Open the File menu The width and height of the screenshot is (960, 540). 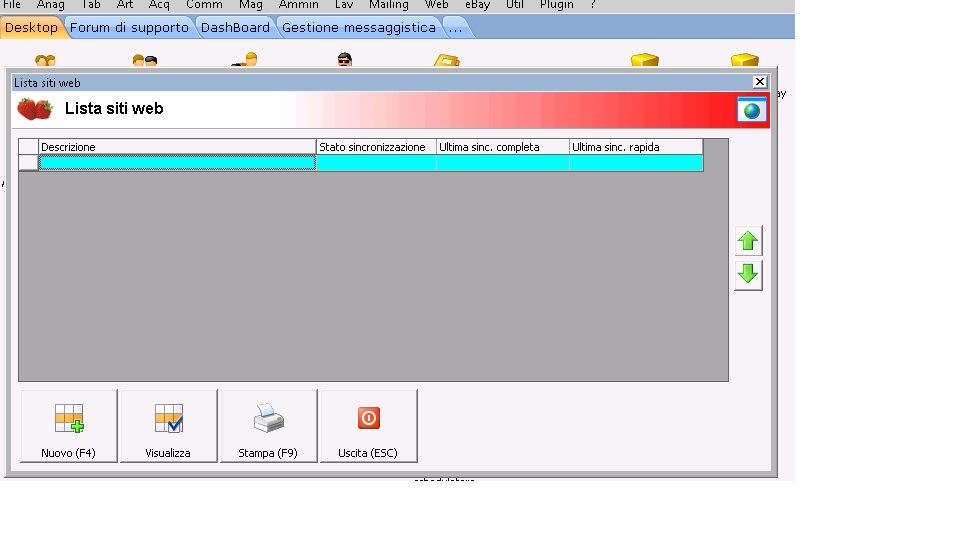tap(12, 5)
